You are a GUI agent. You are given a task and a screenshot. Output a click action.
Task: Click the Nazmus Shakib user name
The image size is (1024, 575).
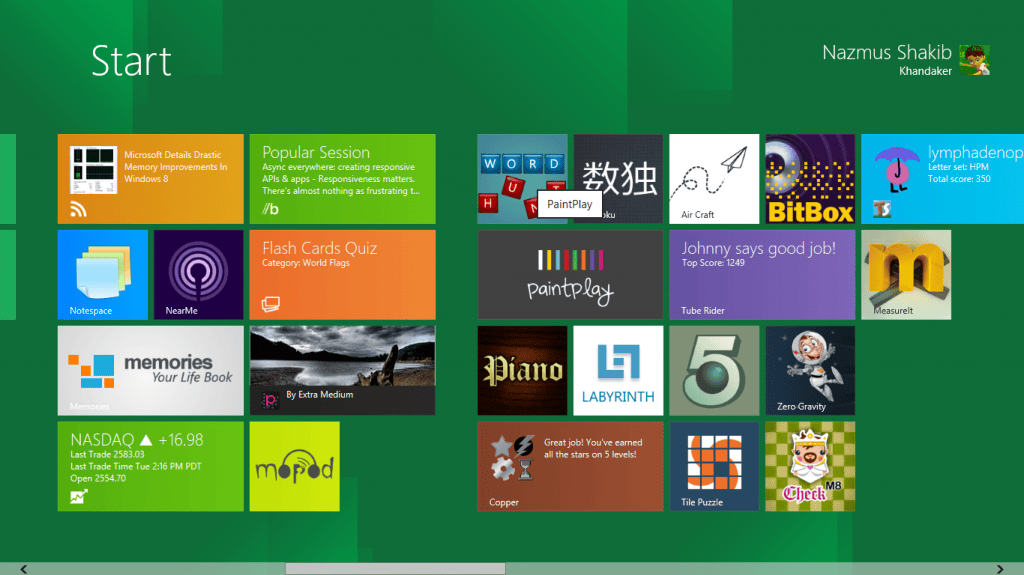point(887,52)
